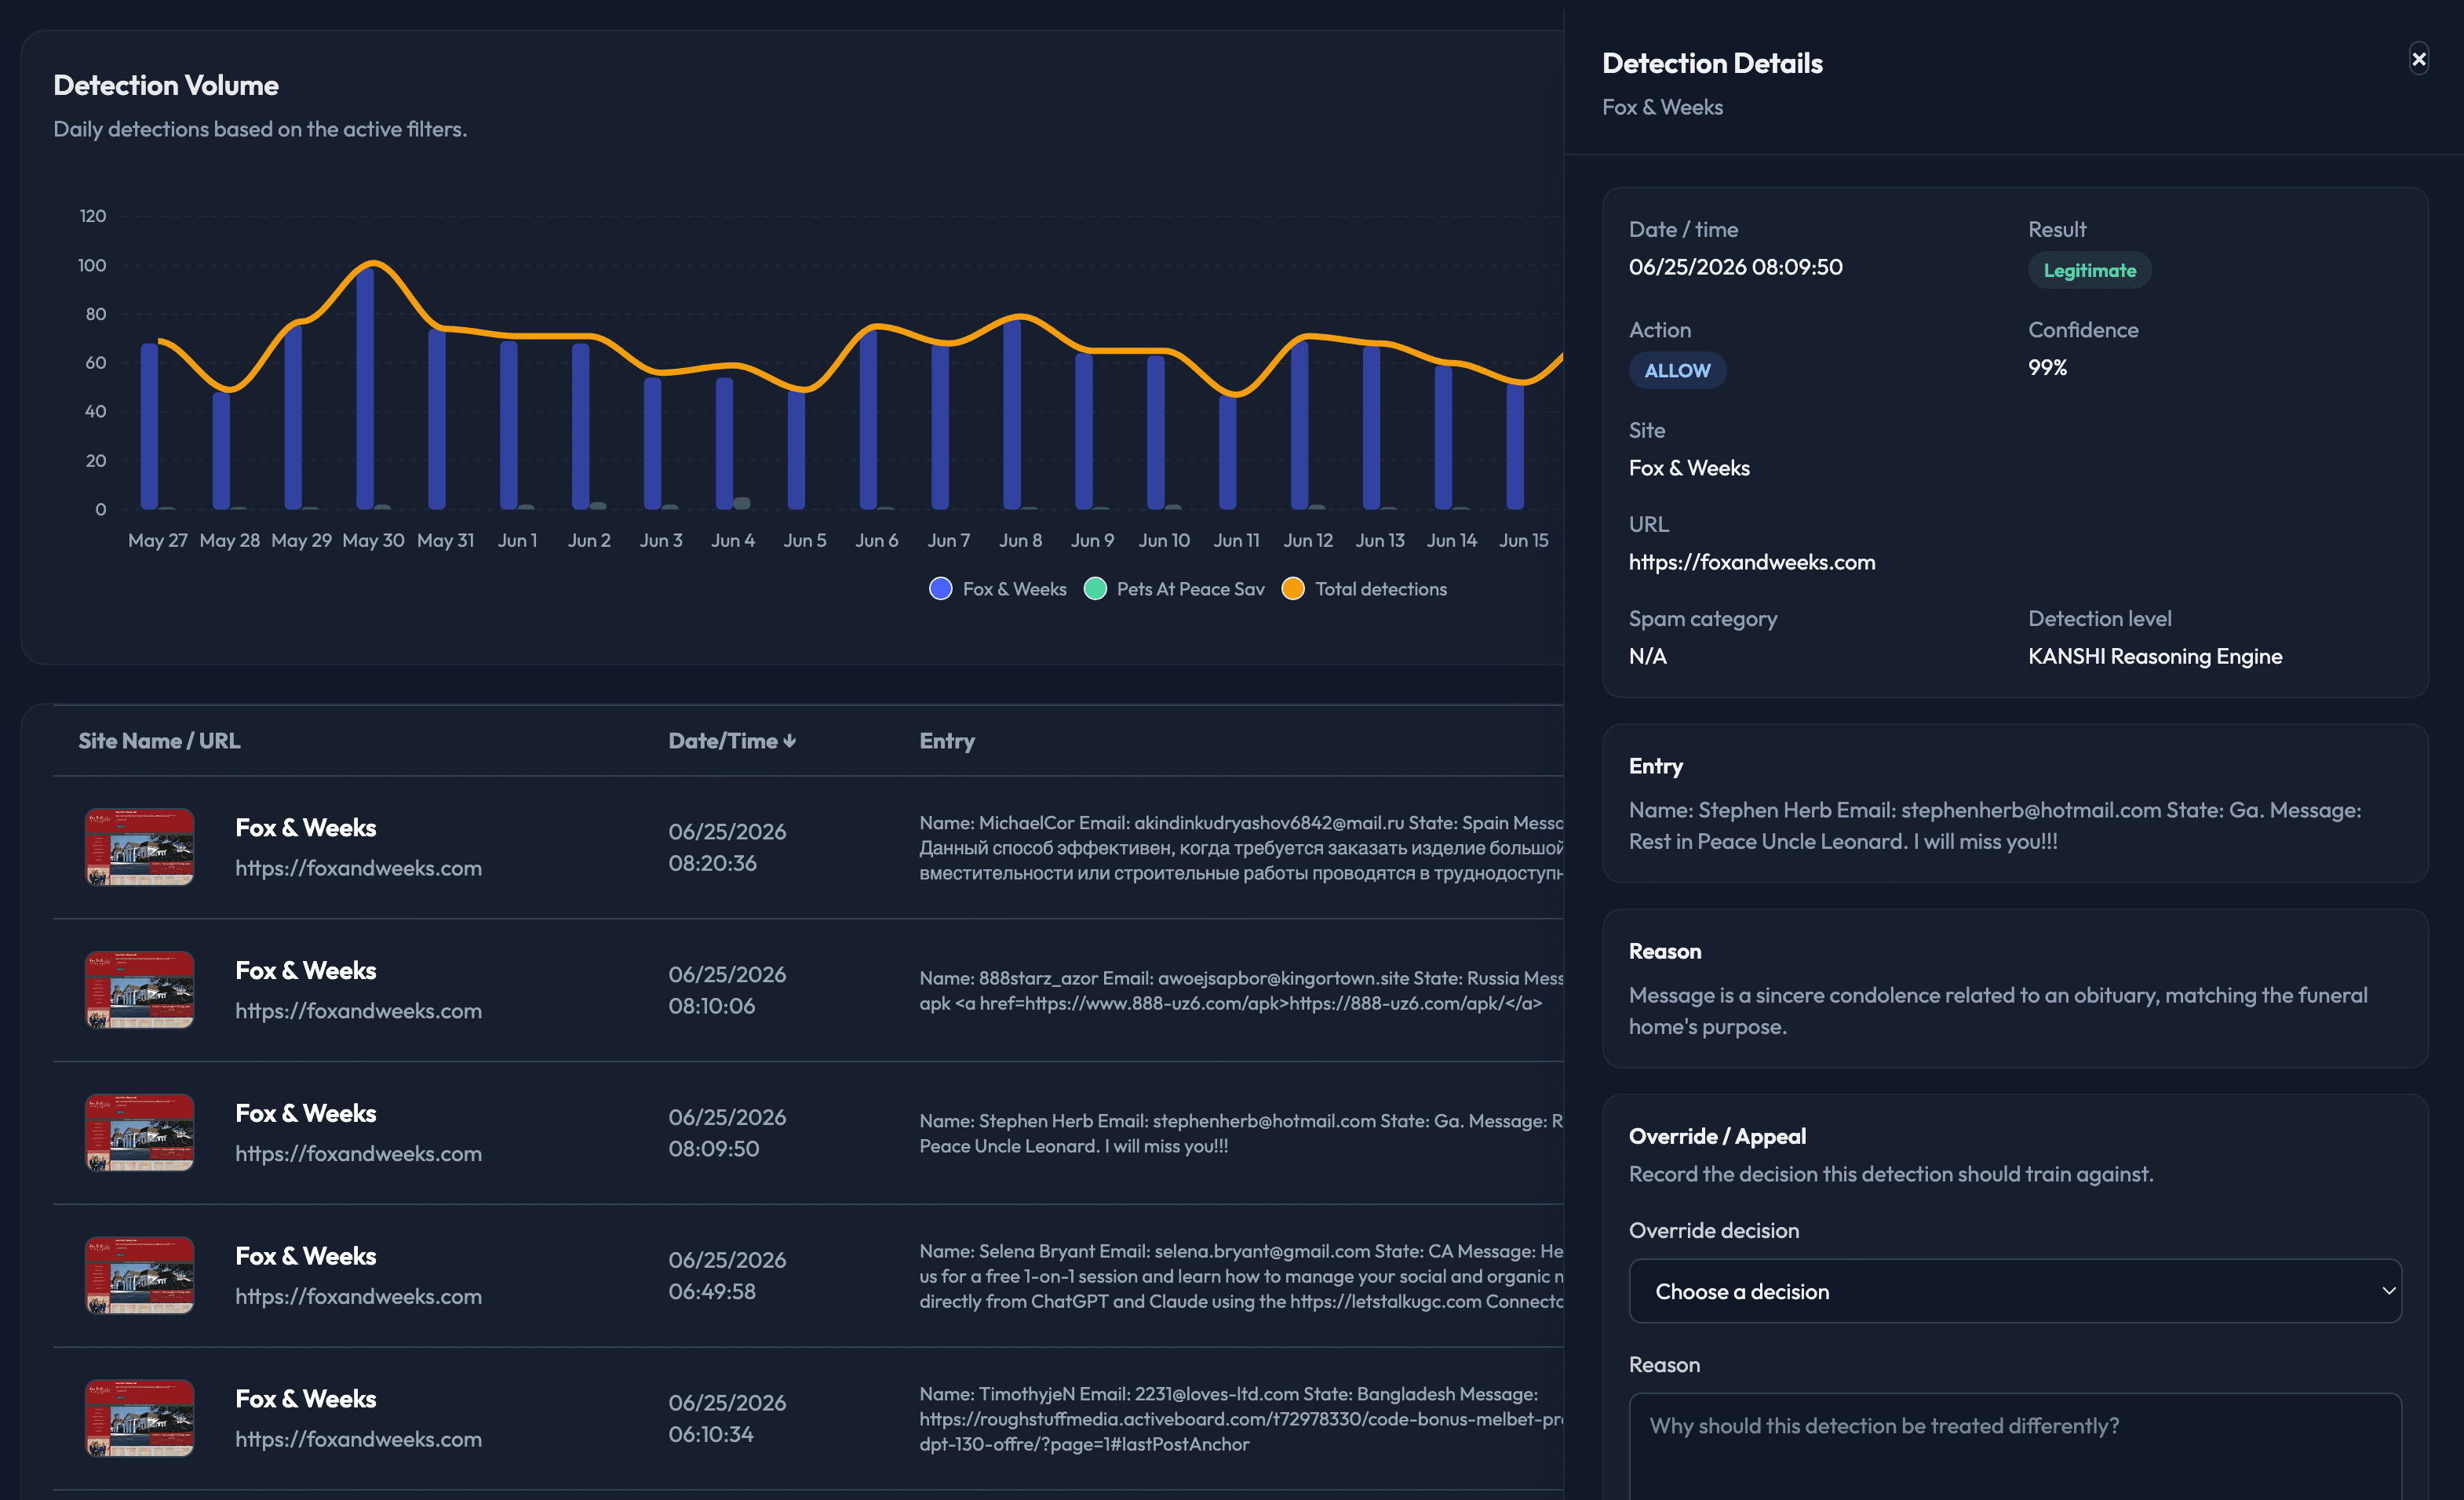
Task: Click the Fox & Weeks name in the 06:10:34 row
Action: tap(305, 1398)
